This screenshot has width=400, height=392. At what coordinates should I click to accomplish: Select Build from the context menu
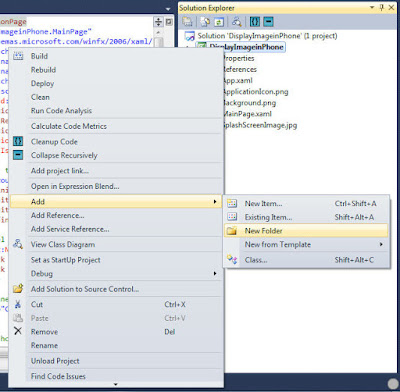point(116,56)
